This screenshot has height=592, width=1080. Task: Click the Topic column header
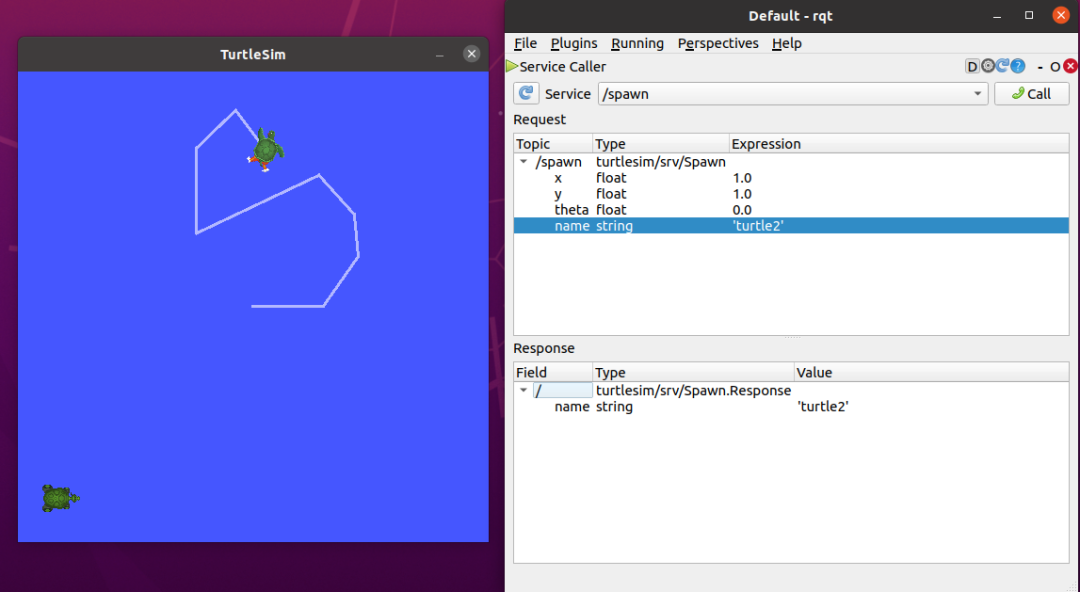tap(553, 143)
